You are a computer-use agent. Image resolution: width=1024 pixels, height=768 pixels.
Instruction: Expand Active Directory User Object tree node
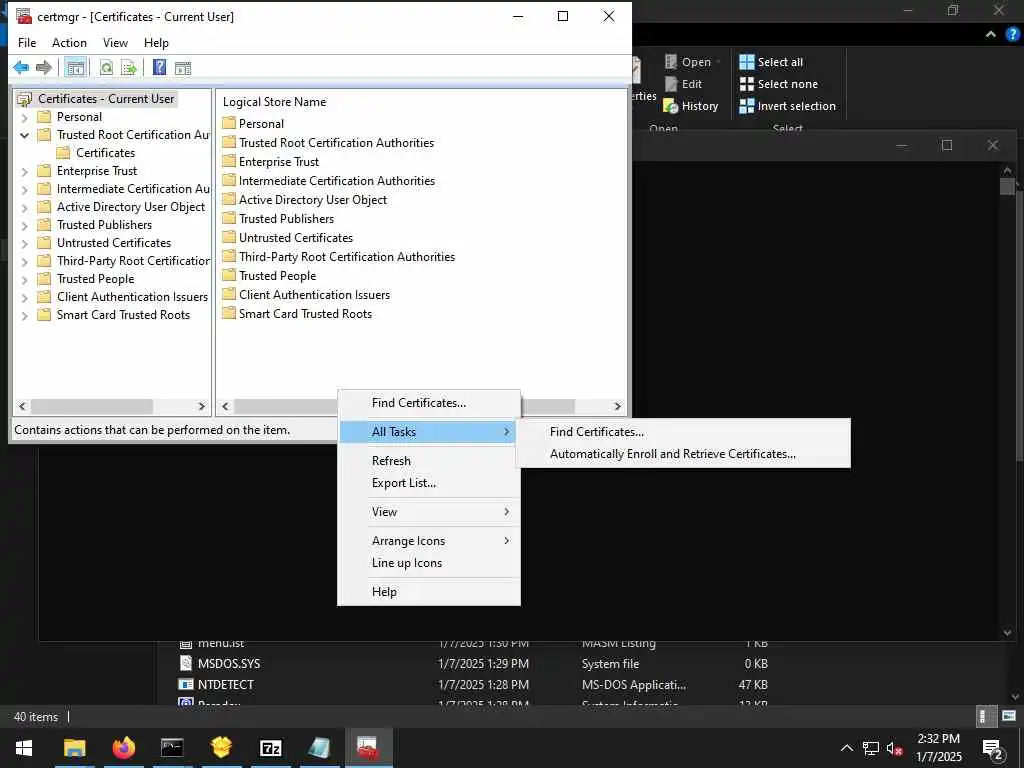pos(24,208)
